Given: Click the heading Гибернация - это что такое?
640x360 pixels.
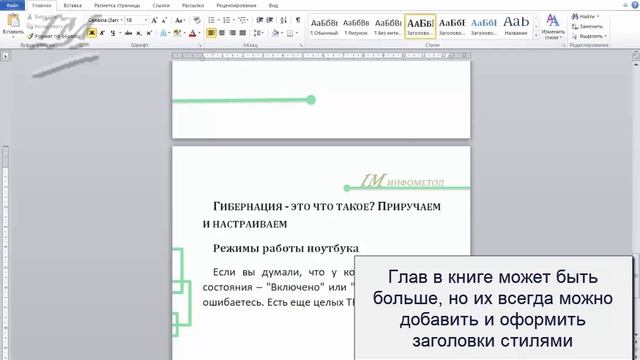Looking at the screenshot, I should 293,206.
